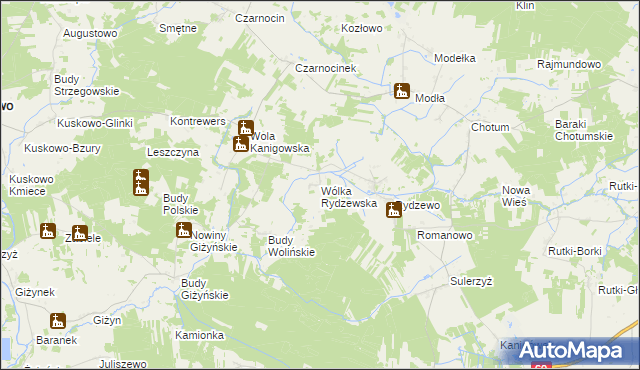Click the leftmost church icon near Zdziele
The width and height of the screenshot is (640, 370).
coord(48,231)
